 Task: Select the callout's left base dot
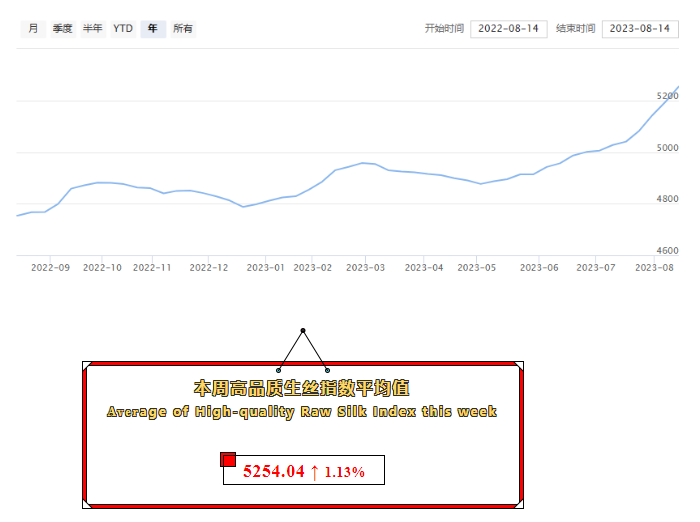point(279,370)
